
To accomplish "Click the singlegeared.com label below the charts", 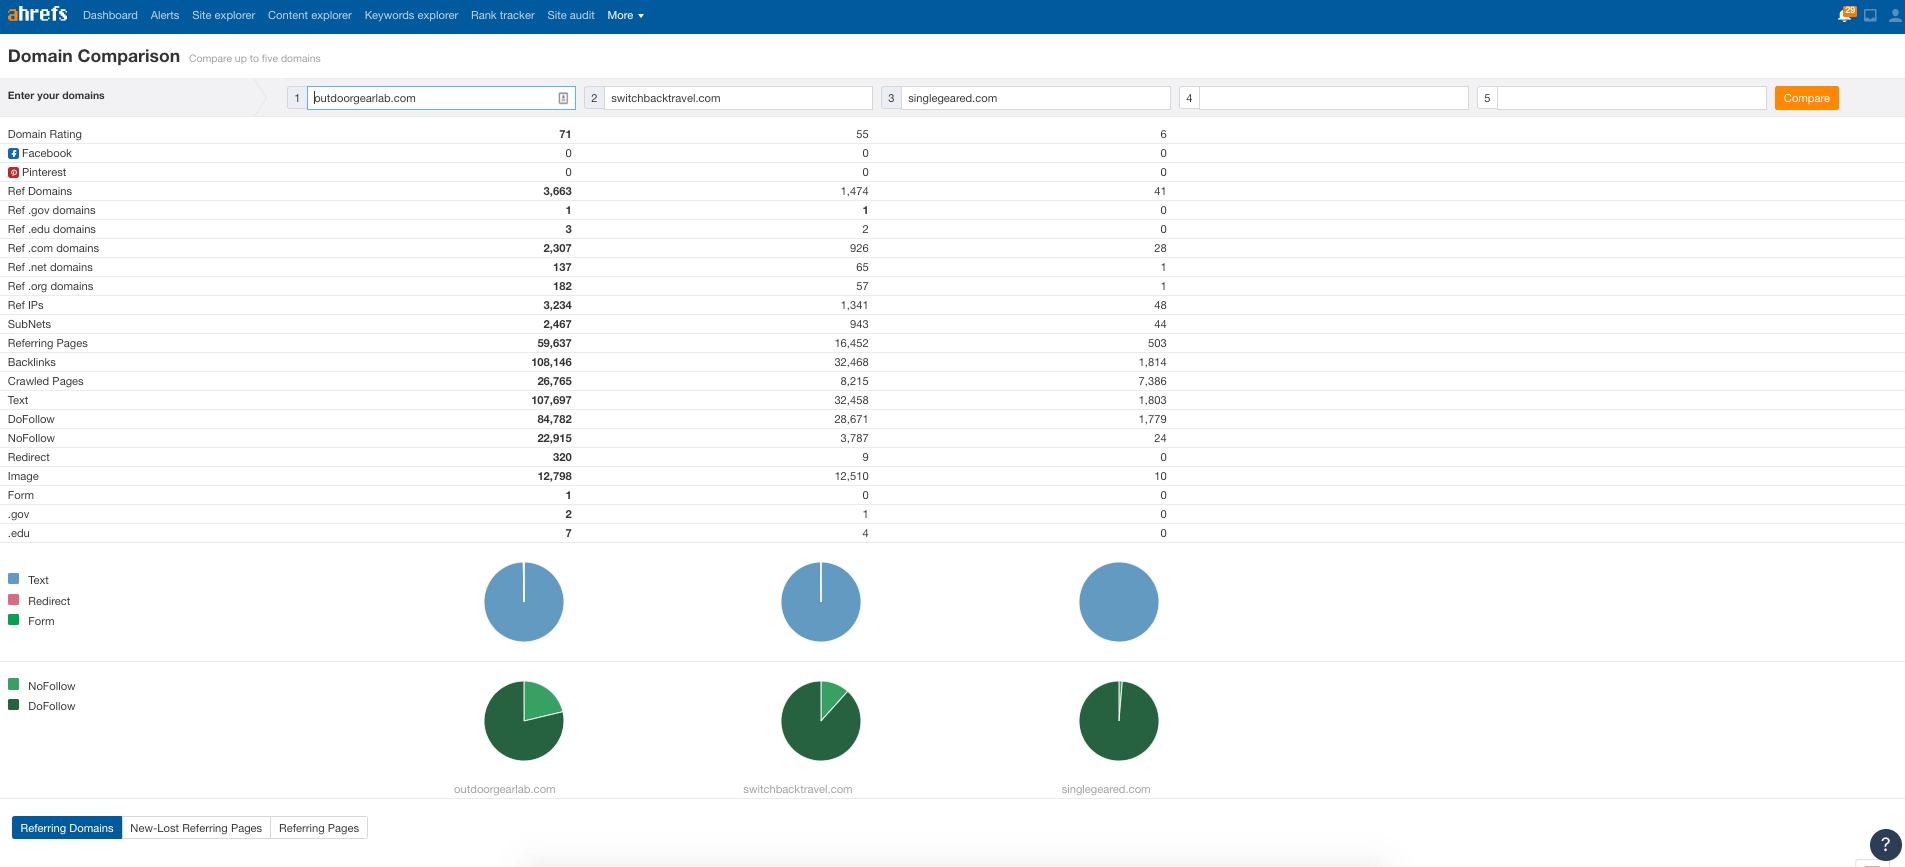I will (x=1106, y=789).
